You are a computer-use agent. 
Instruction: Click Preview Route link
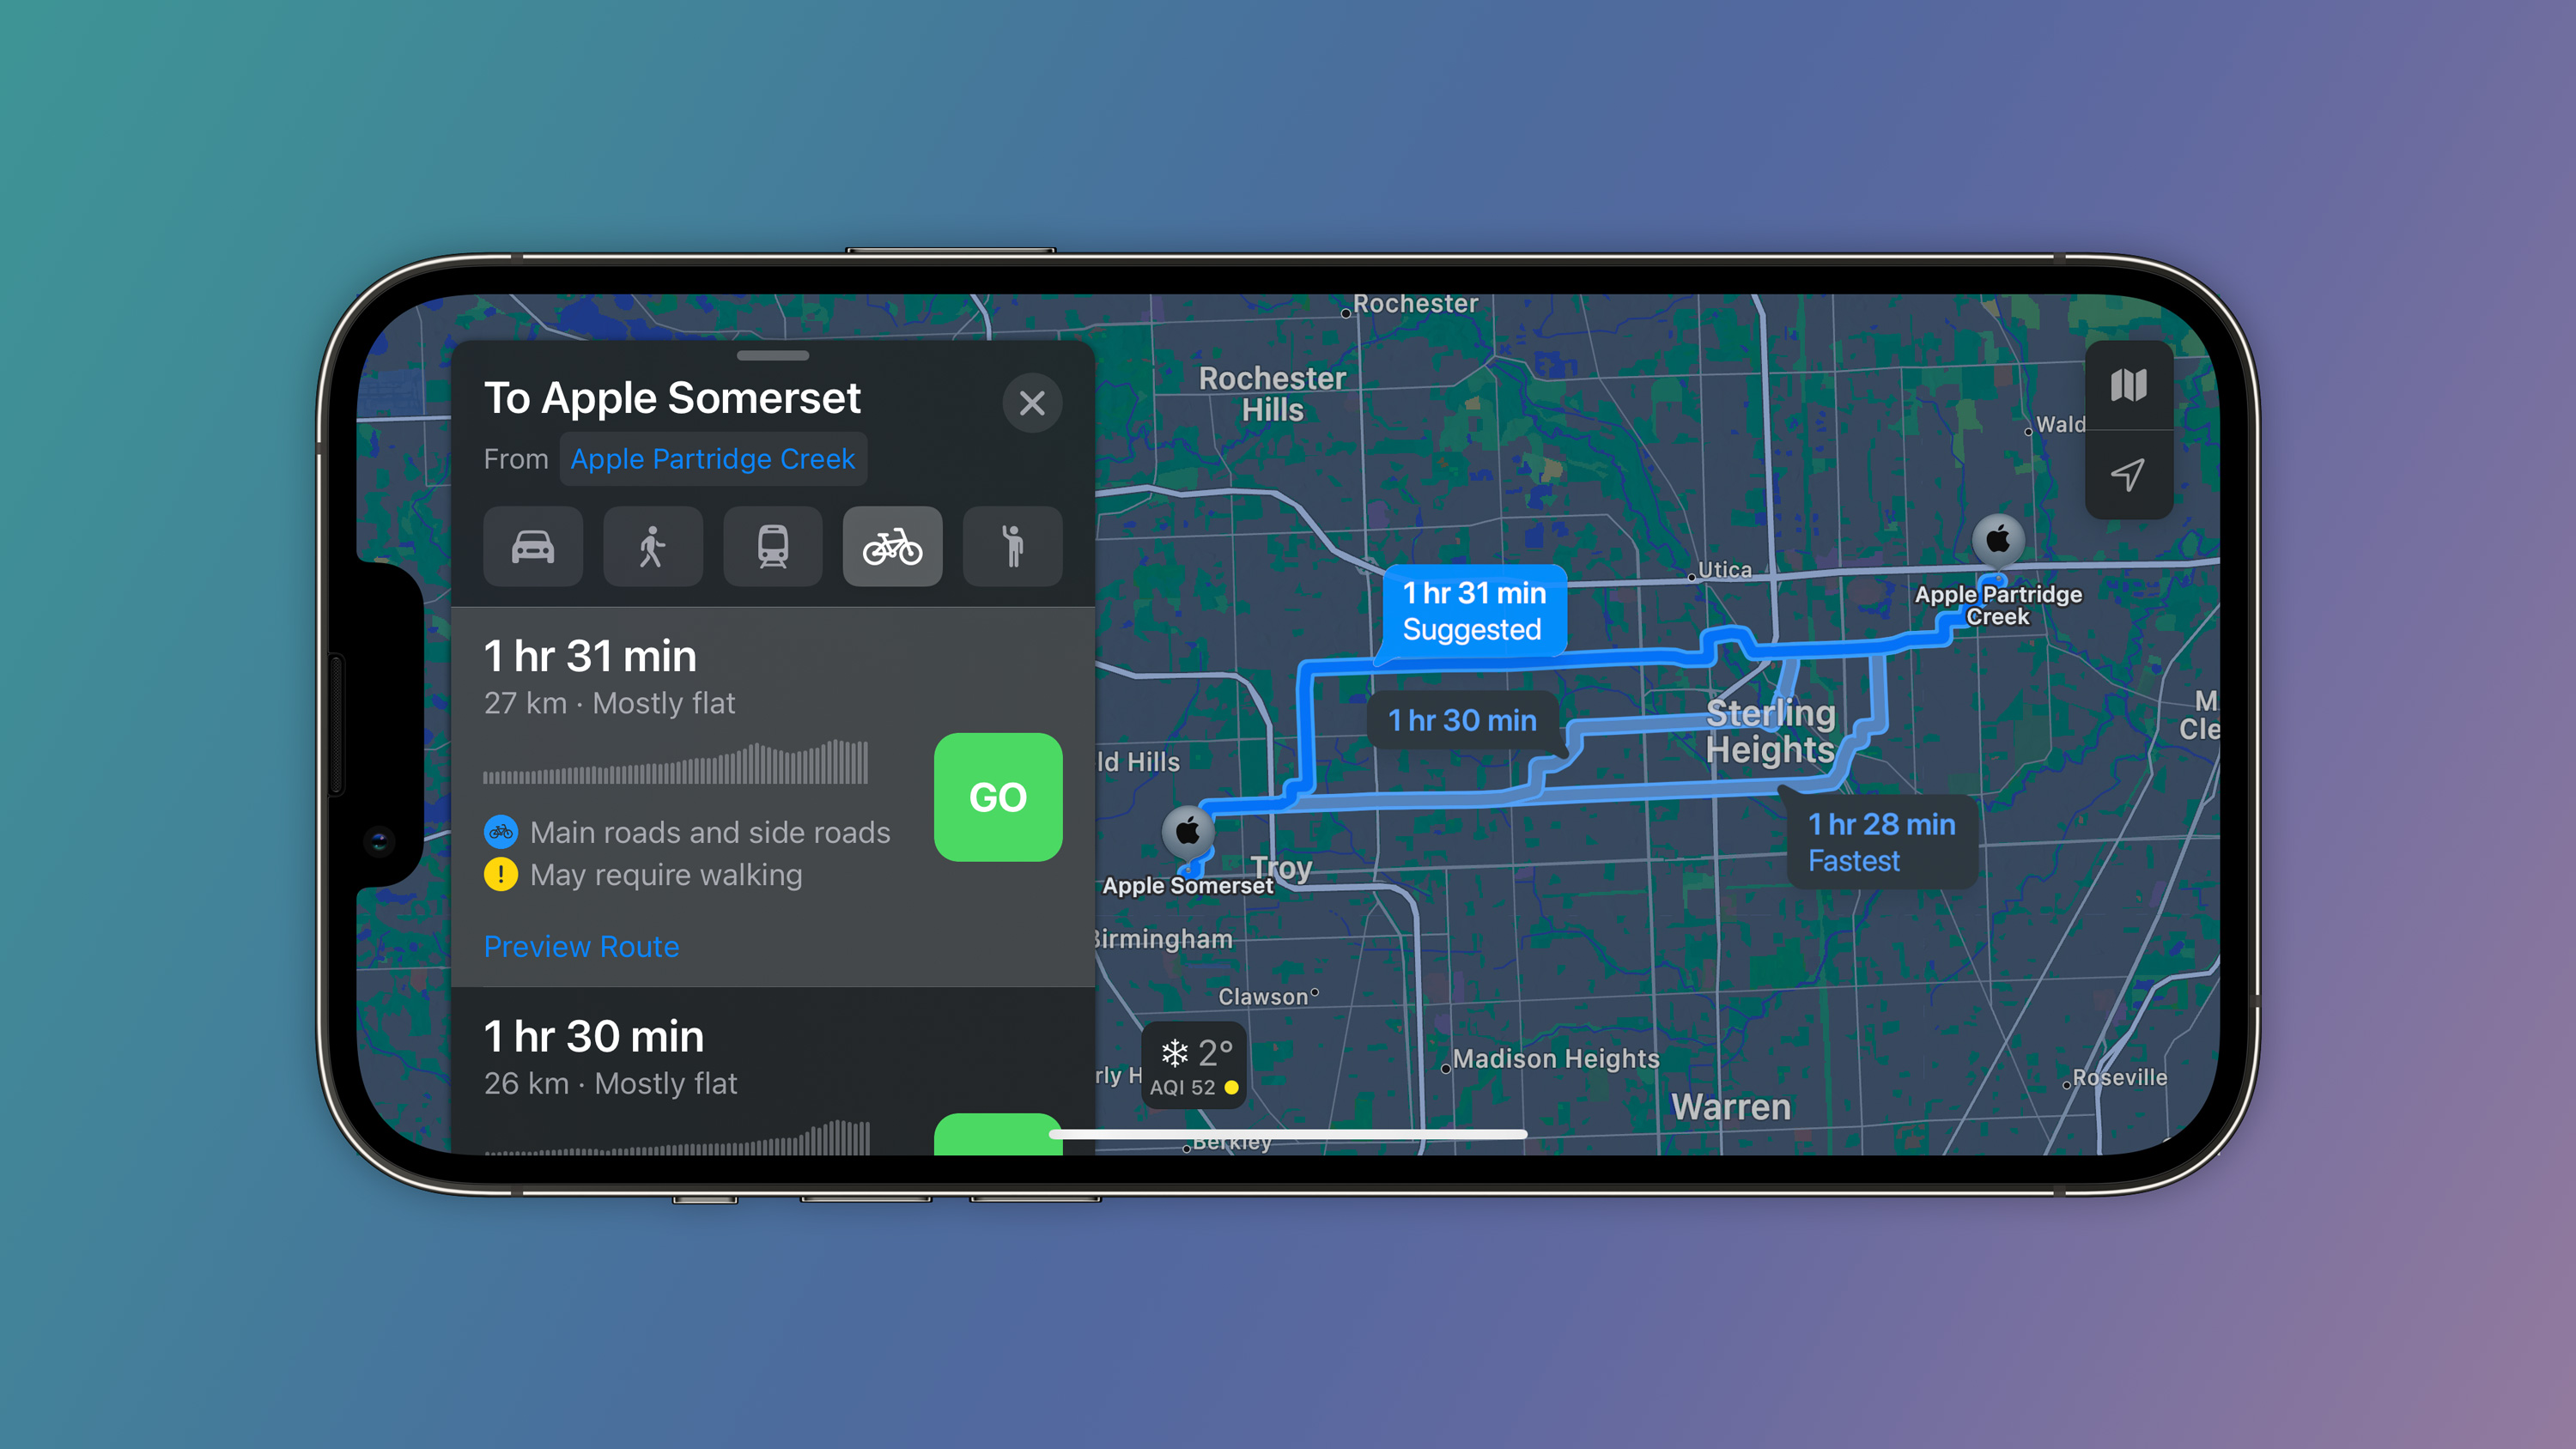click(x=584, y=947)
